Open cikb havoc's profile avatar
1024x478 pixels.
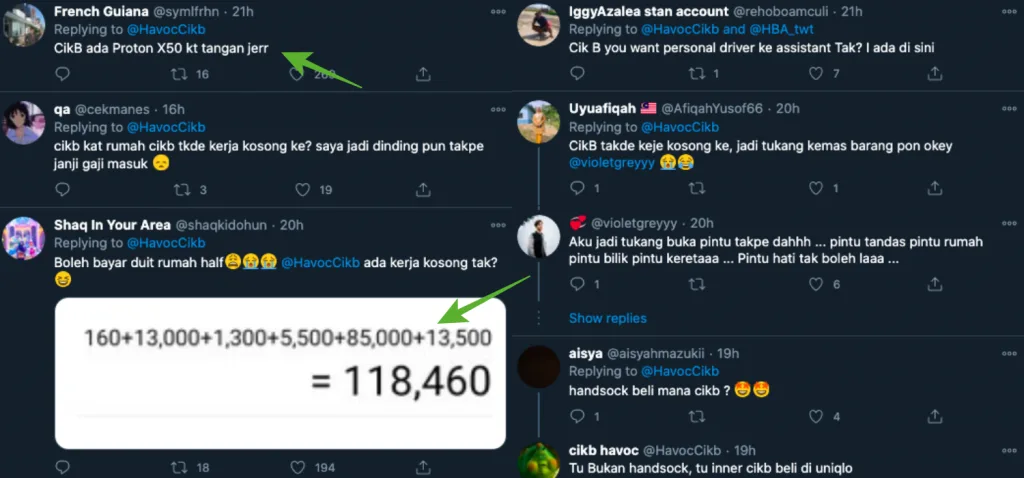coord(538,460)
